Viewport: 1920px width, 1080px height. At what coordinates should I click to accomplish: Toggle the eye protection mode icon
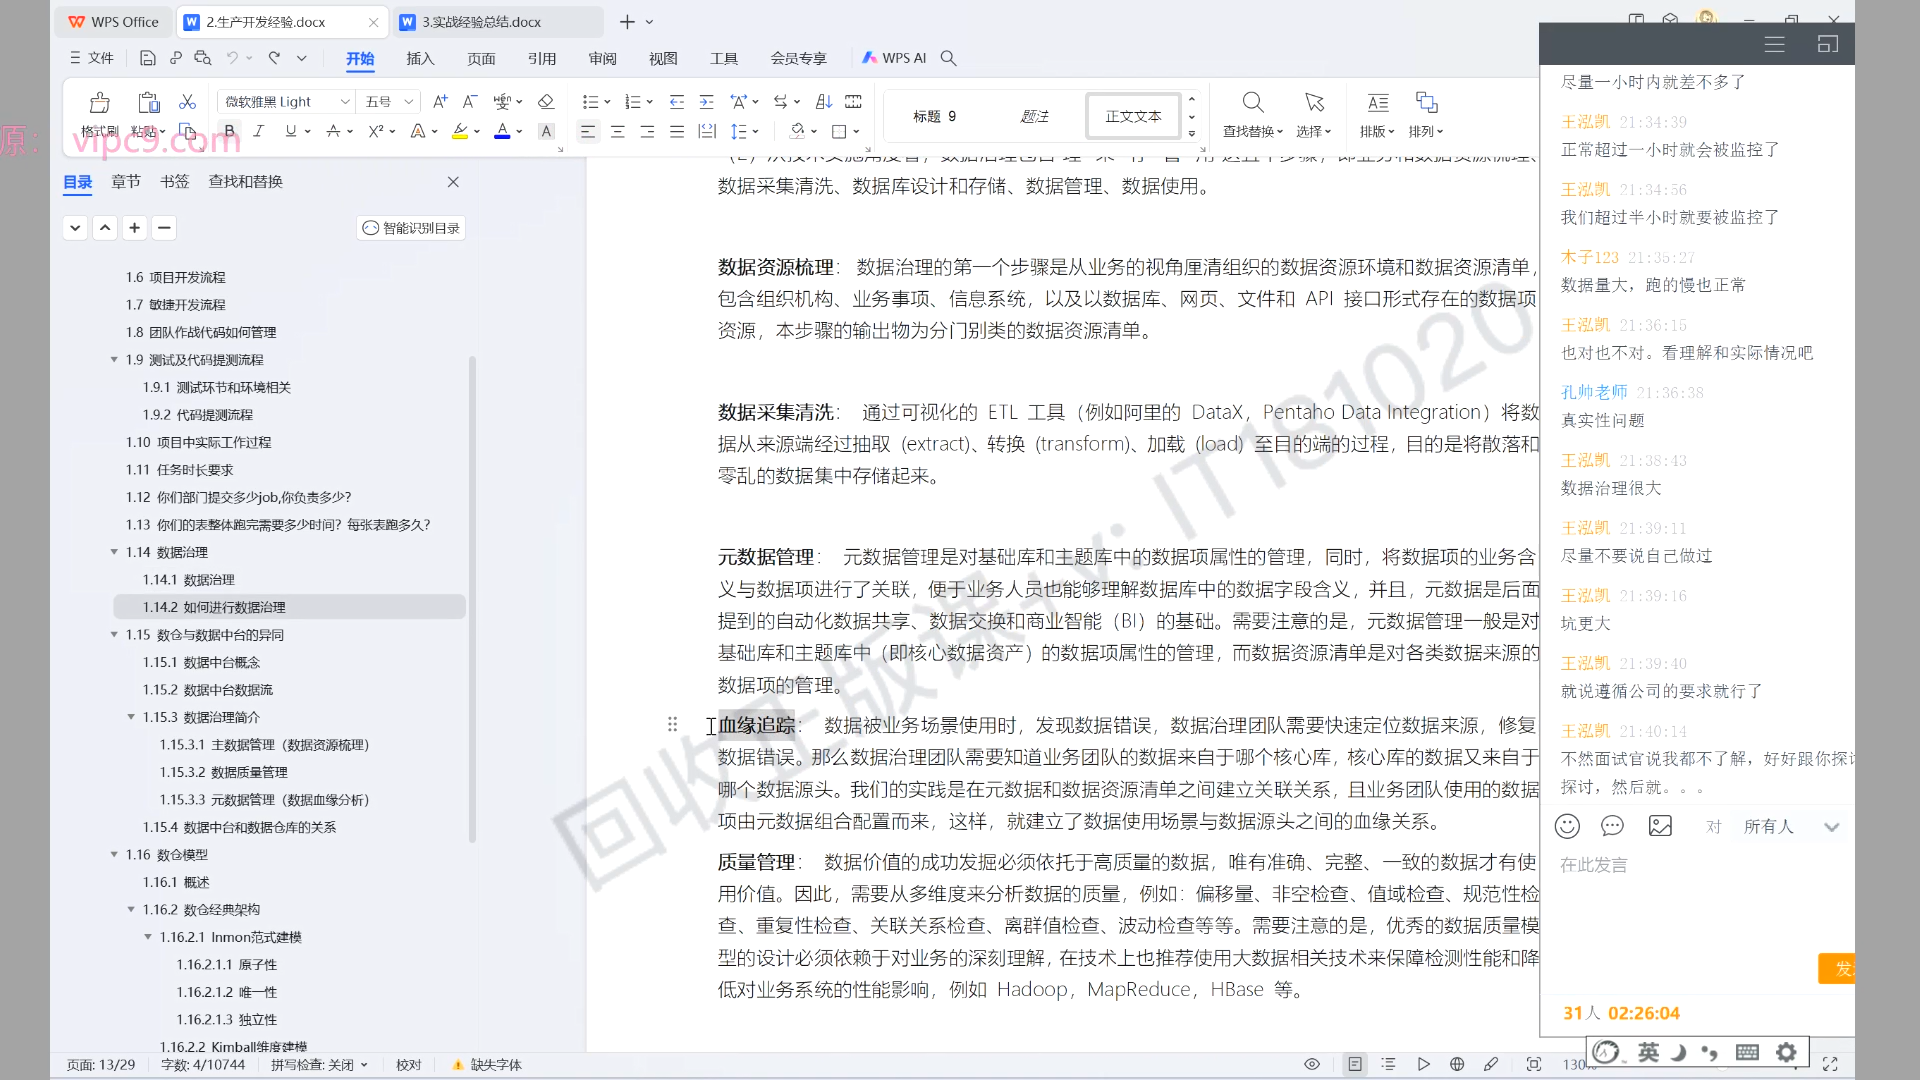[x=1312, y=1064]
